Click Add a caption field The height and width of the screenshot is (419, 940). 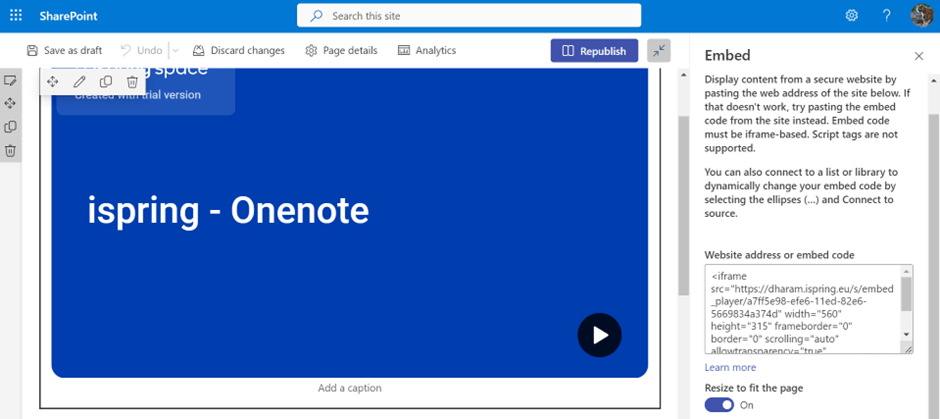[x=350, y=388]
